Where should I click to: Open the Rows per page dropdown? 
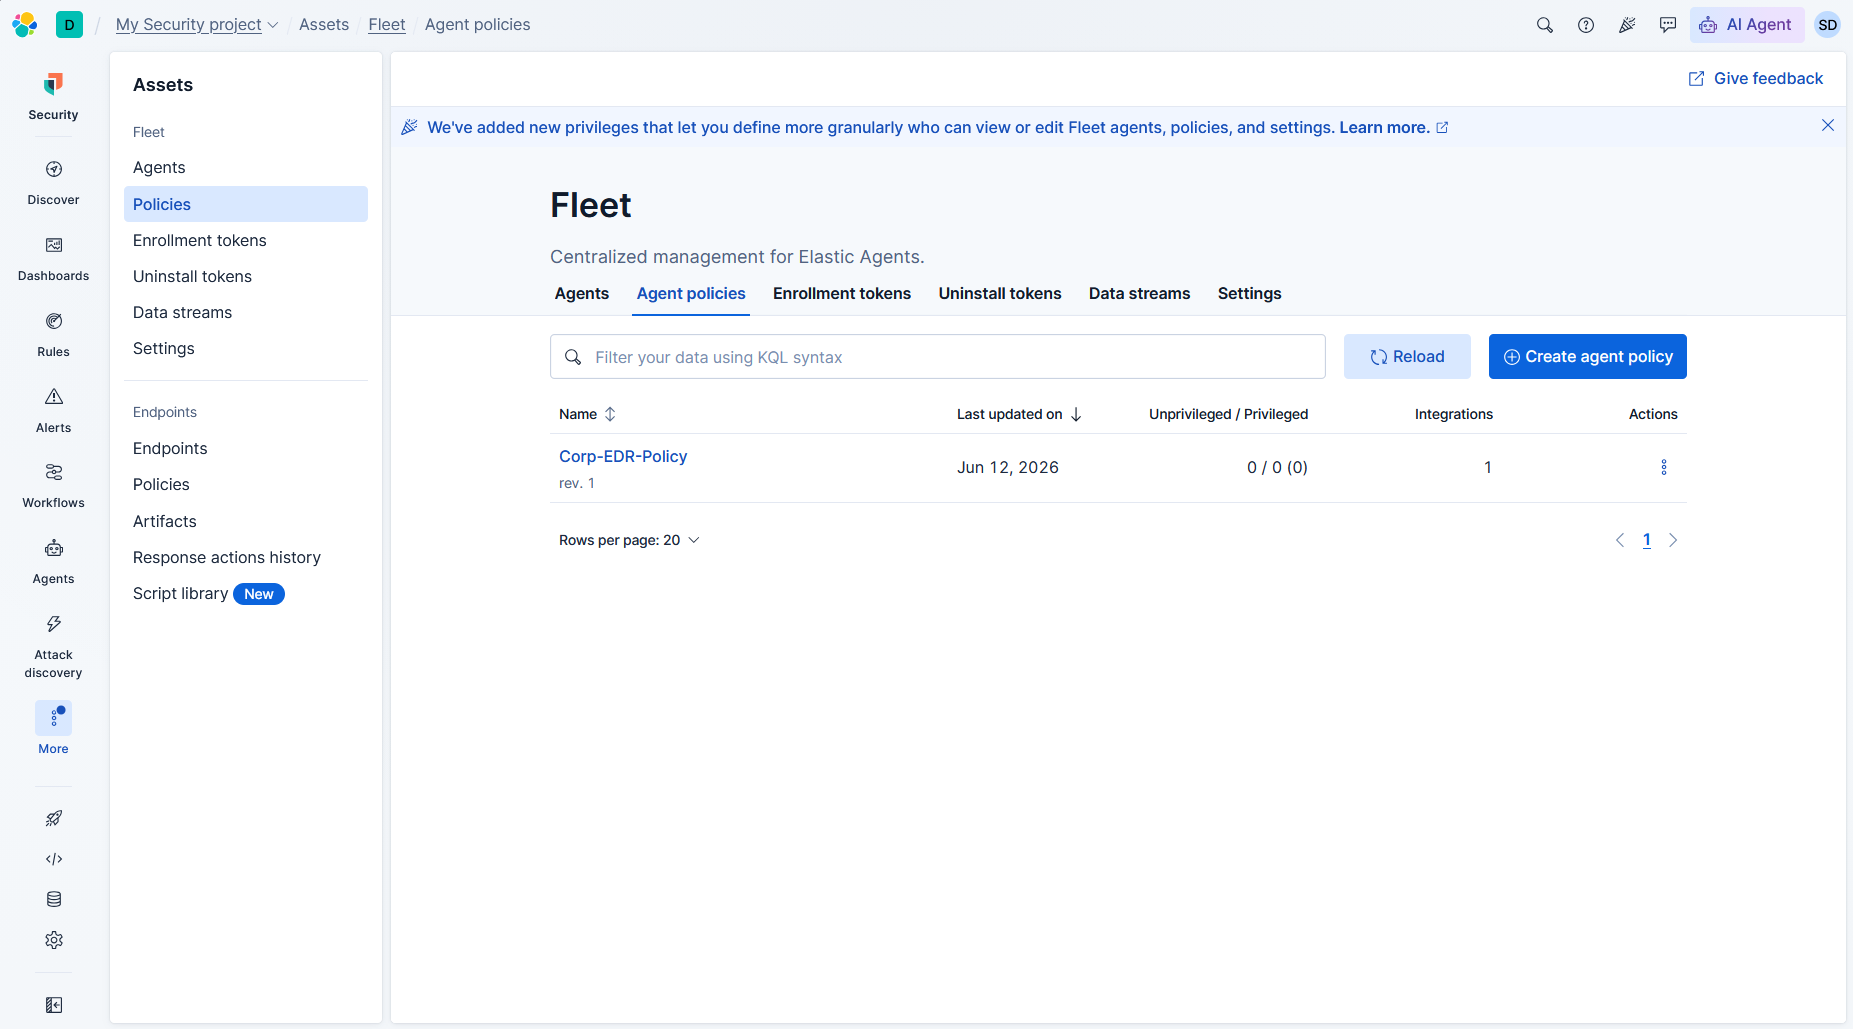point(629,540)
